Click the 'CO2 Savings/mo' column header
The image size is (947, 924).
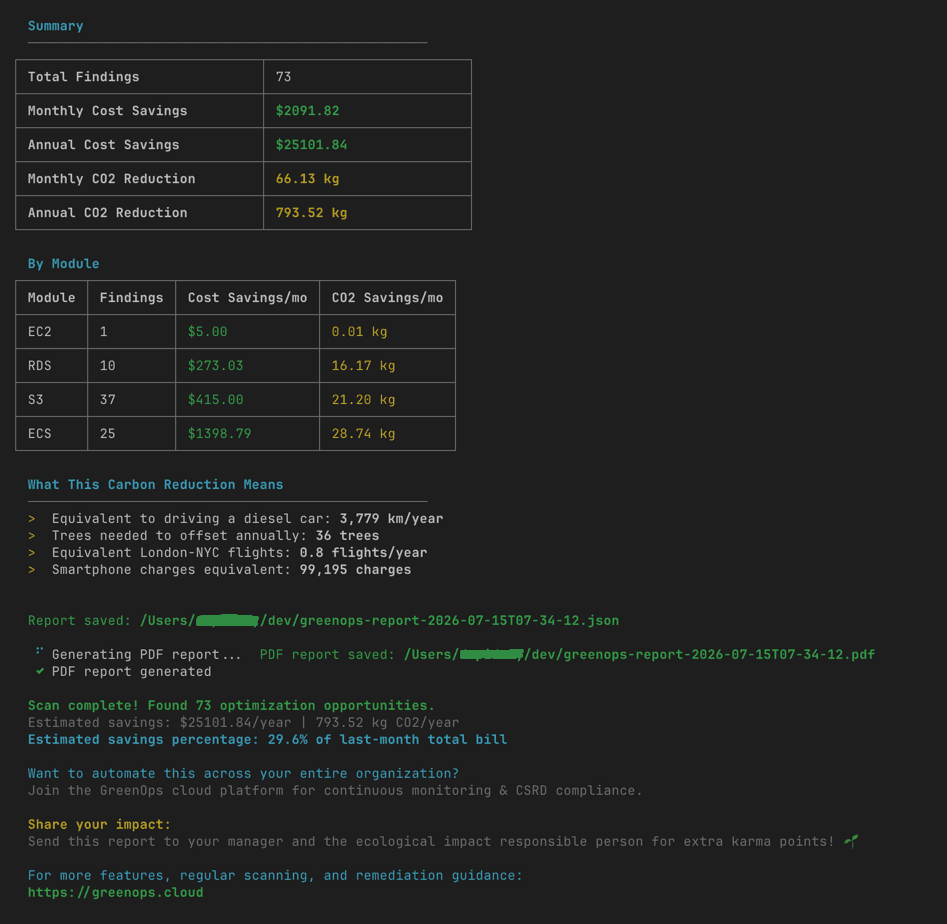[387, 298]
